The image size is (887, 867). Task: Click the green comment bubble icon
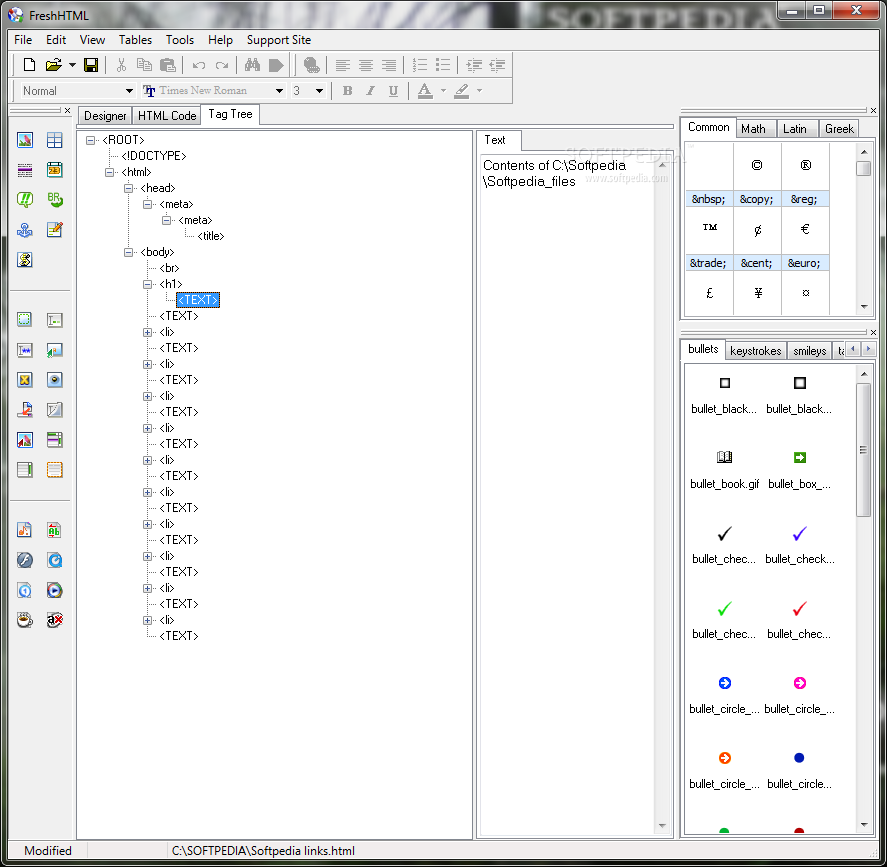pos(25,200)
